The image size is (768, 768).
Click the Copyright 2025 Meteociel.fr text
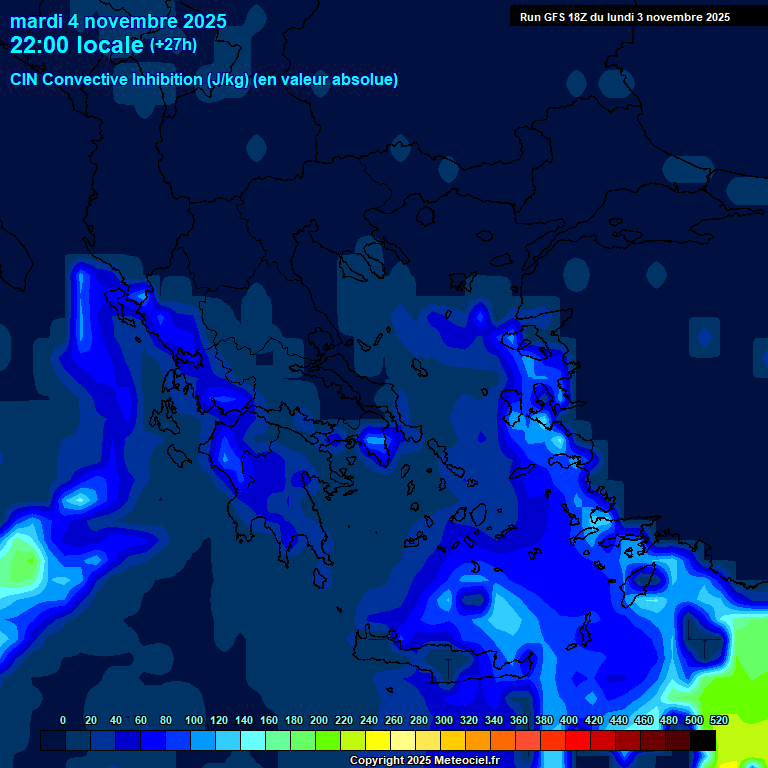click(x=424, y=761)
